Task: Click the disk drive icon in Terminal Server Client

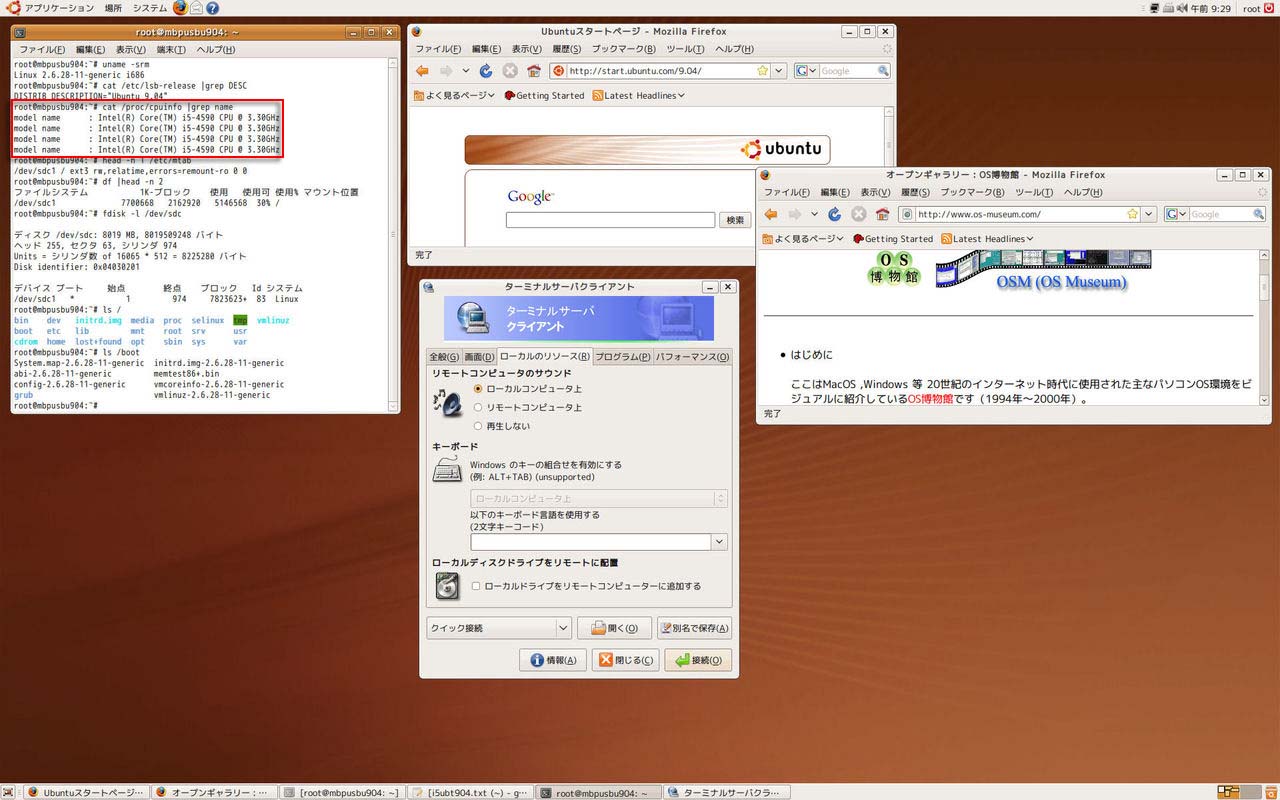Action: tap(447, 586)
